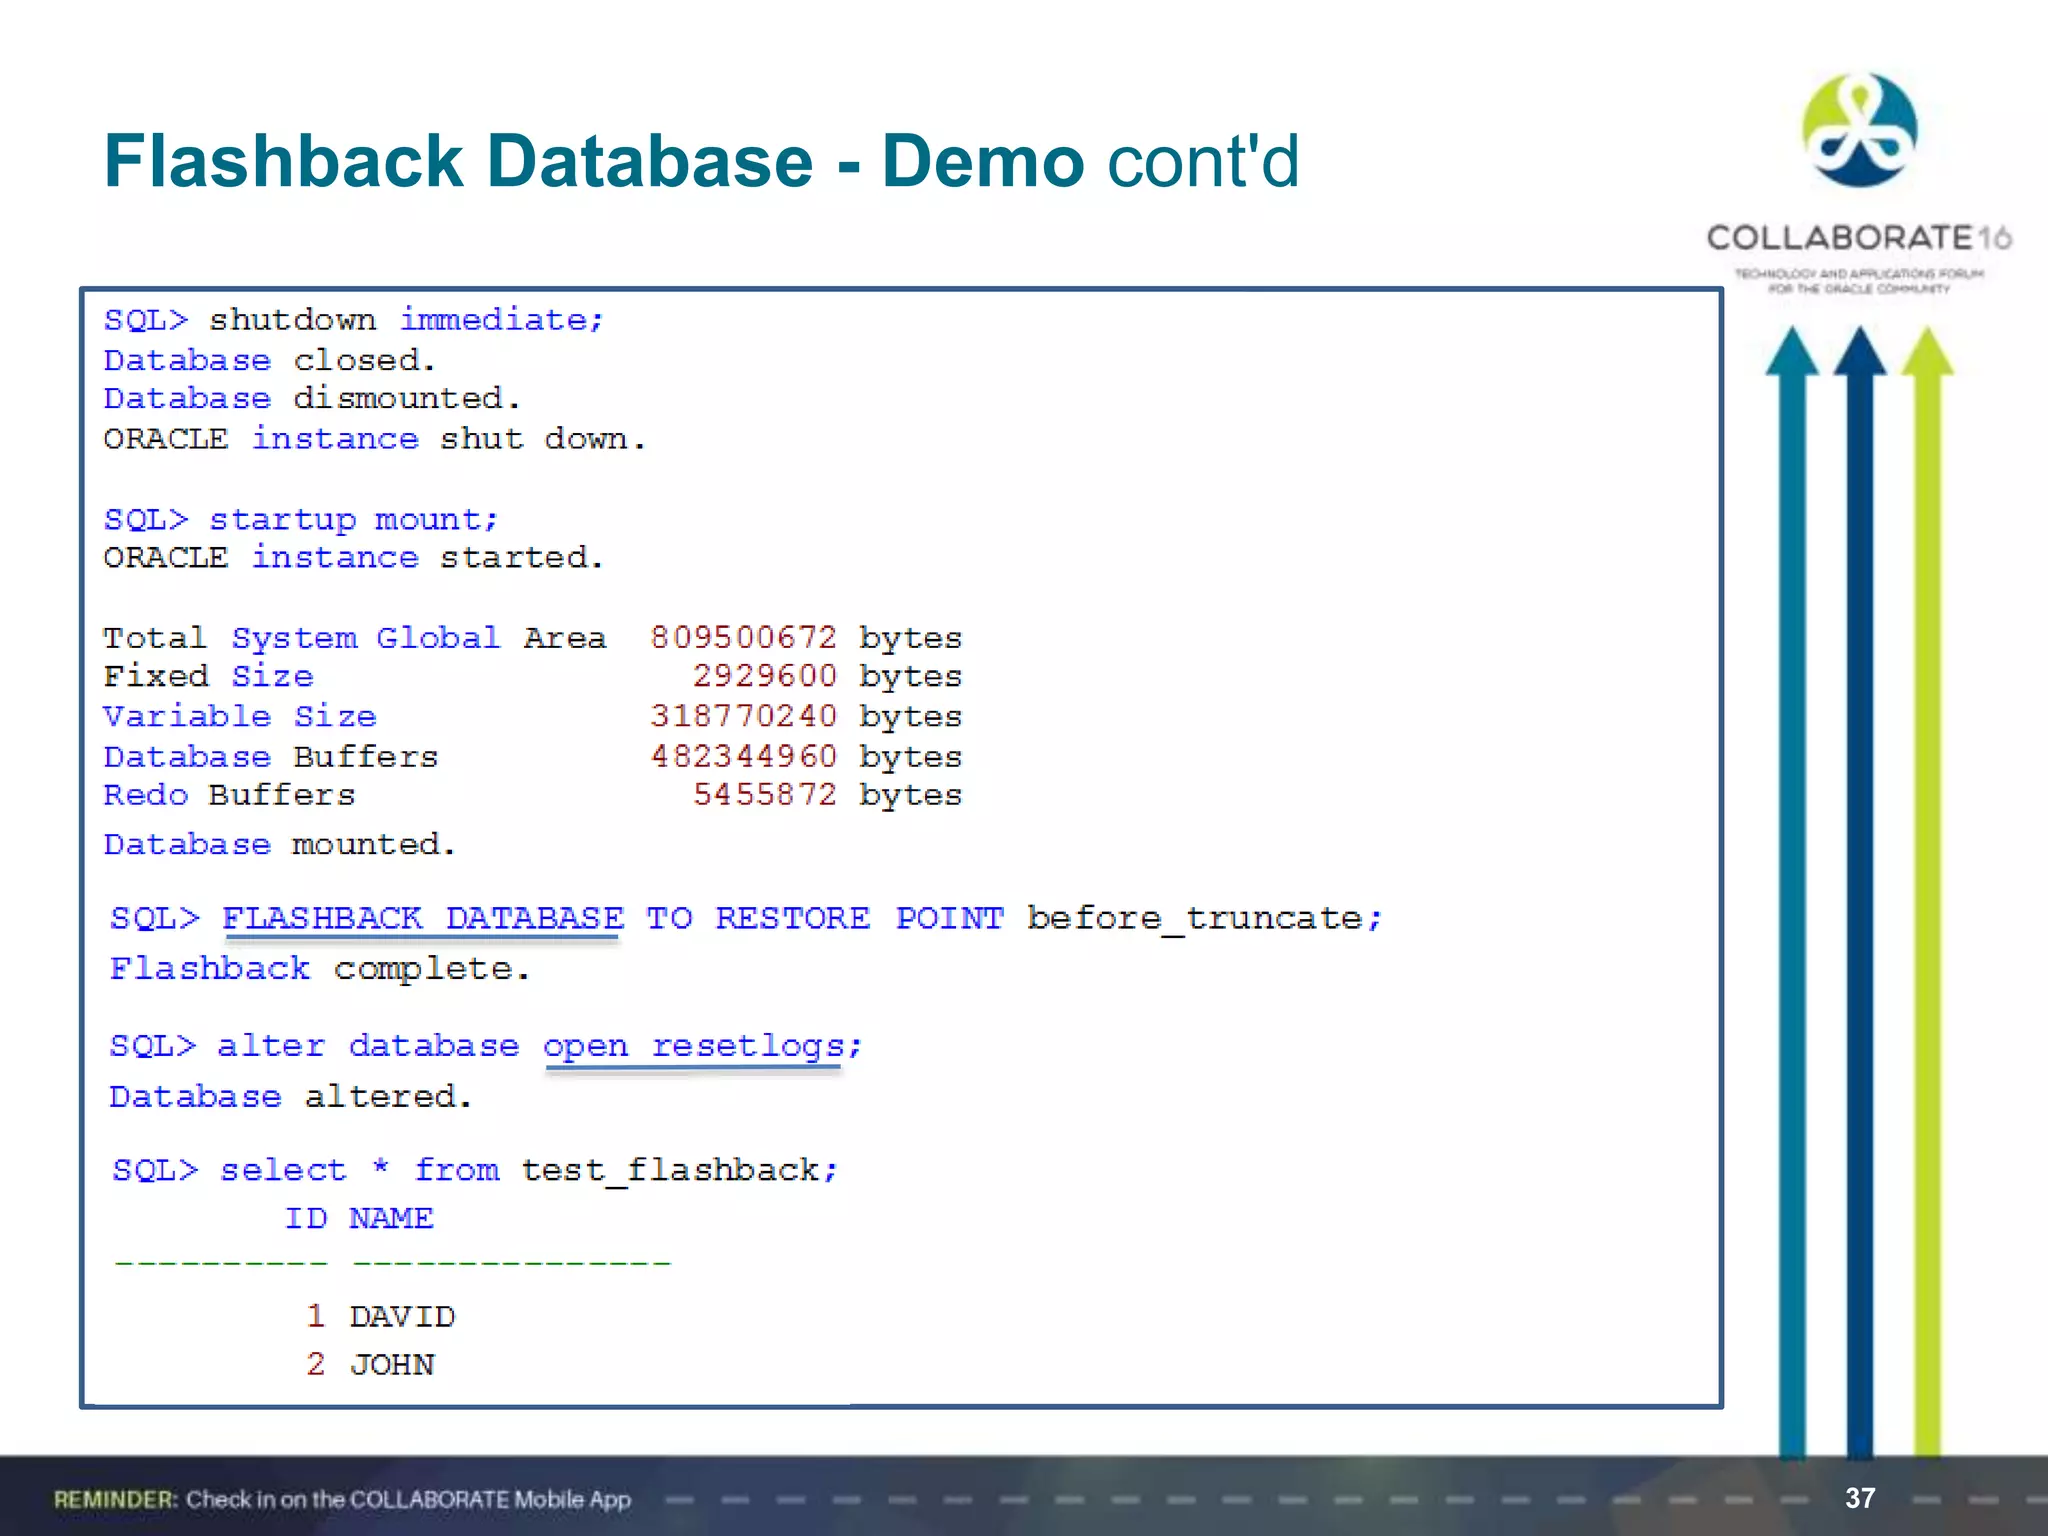2048x1536 pixels.
Task: Click the value 2929600 bytes
Action: click(827, 677)
